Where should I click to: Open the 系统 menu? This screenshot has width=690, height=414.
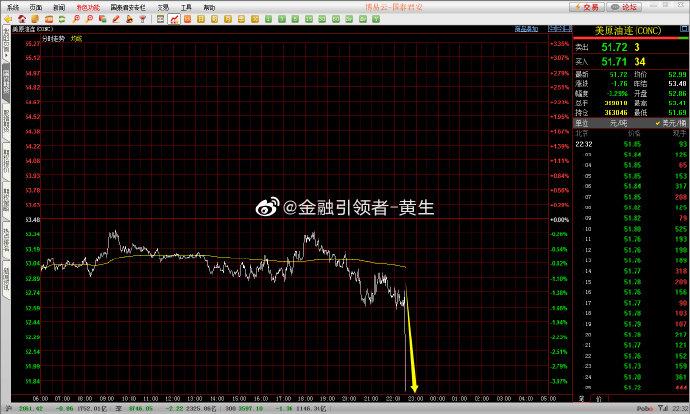13,6
